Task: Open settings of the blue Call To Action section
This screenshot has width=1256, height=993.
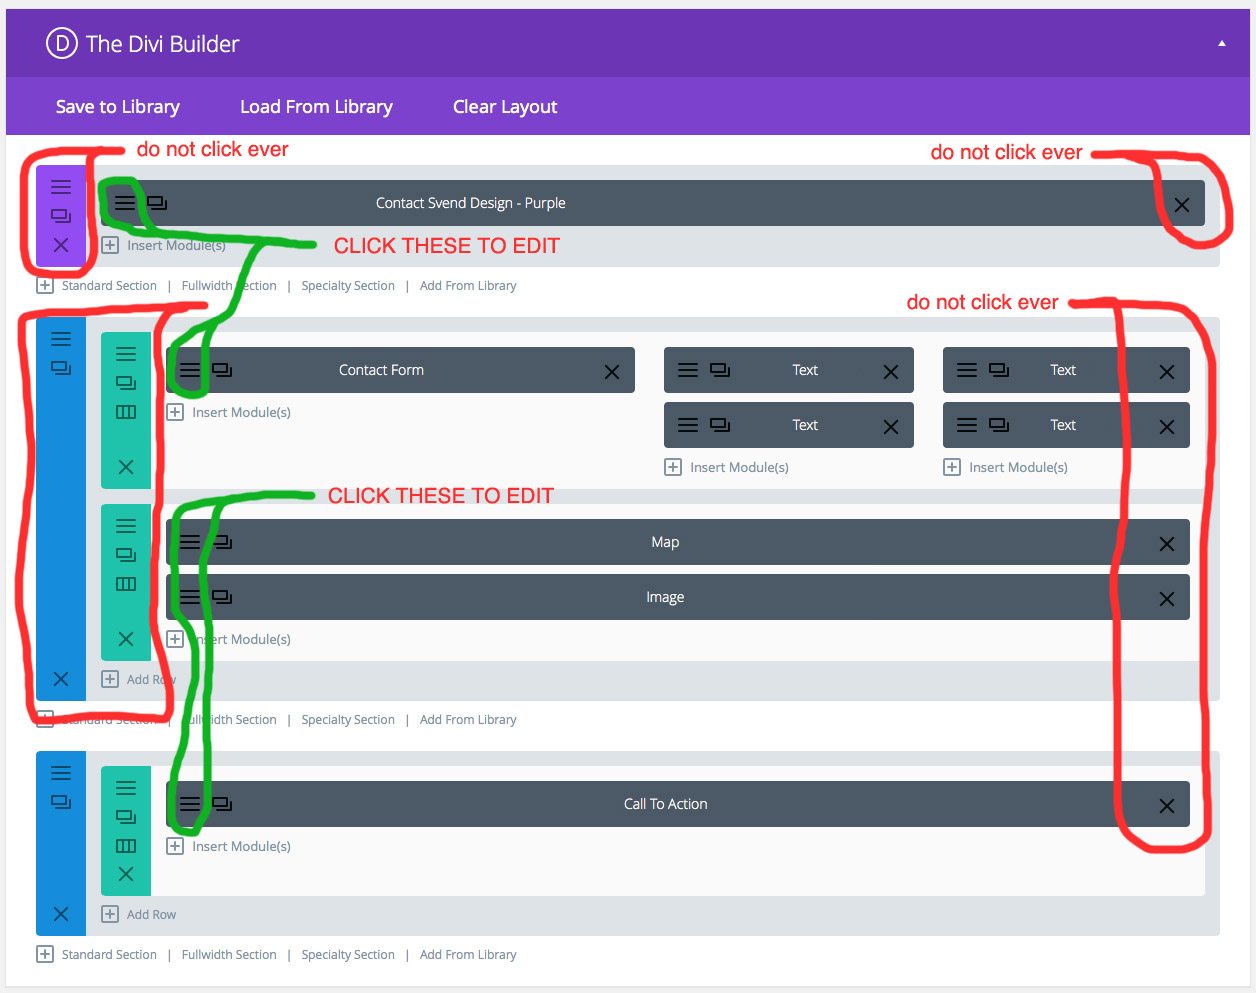Action: tap(61, 773)
